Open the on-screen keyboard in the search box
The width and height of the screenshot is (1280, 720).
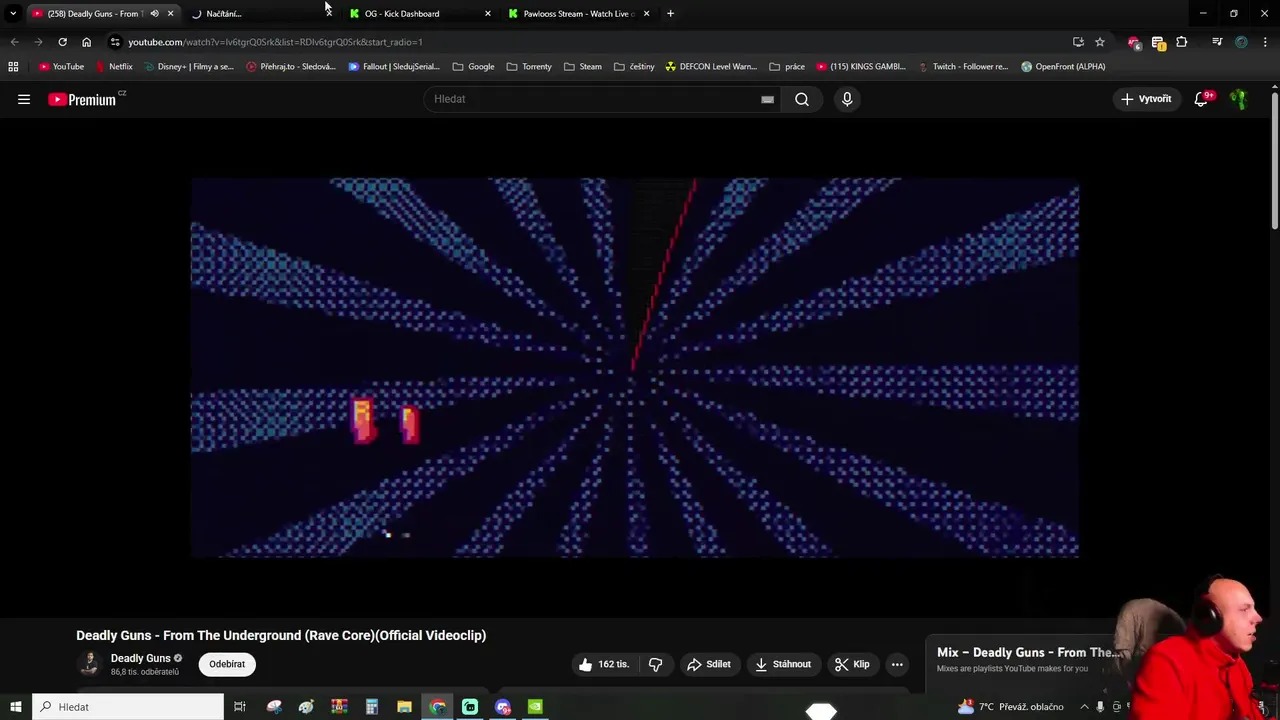(x=767, y=99)
